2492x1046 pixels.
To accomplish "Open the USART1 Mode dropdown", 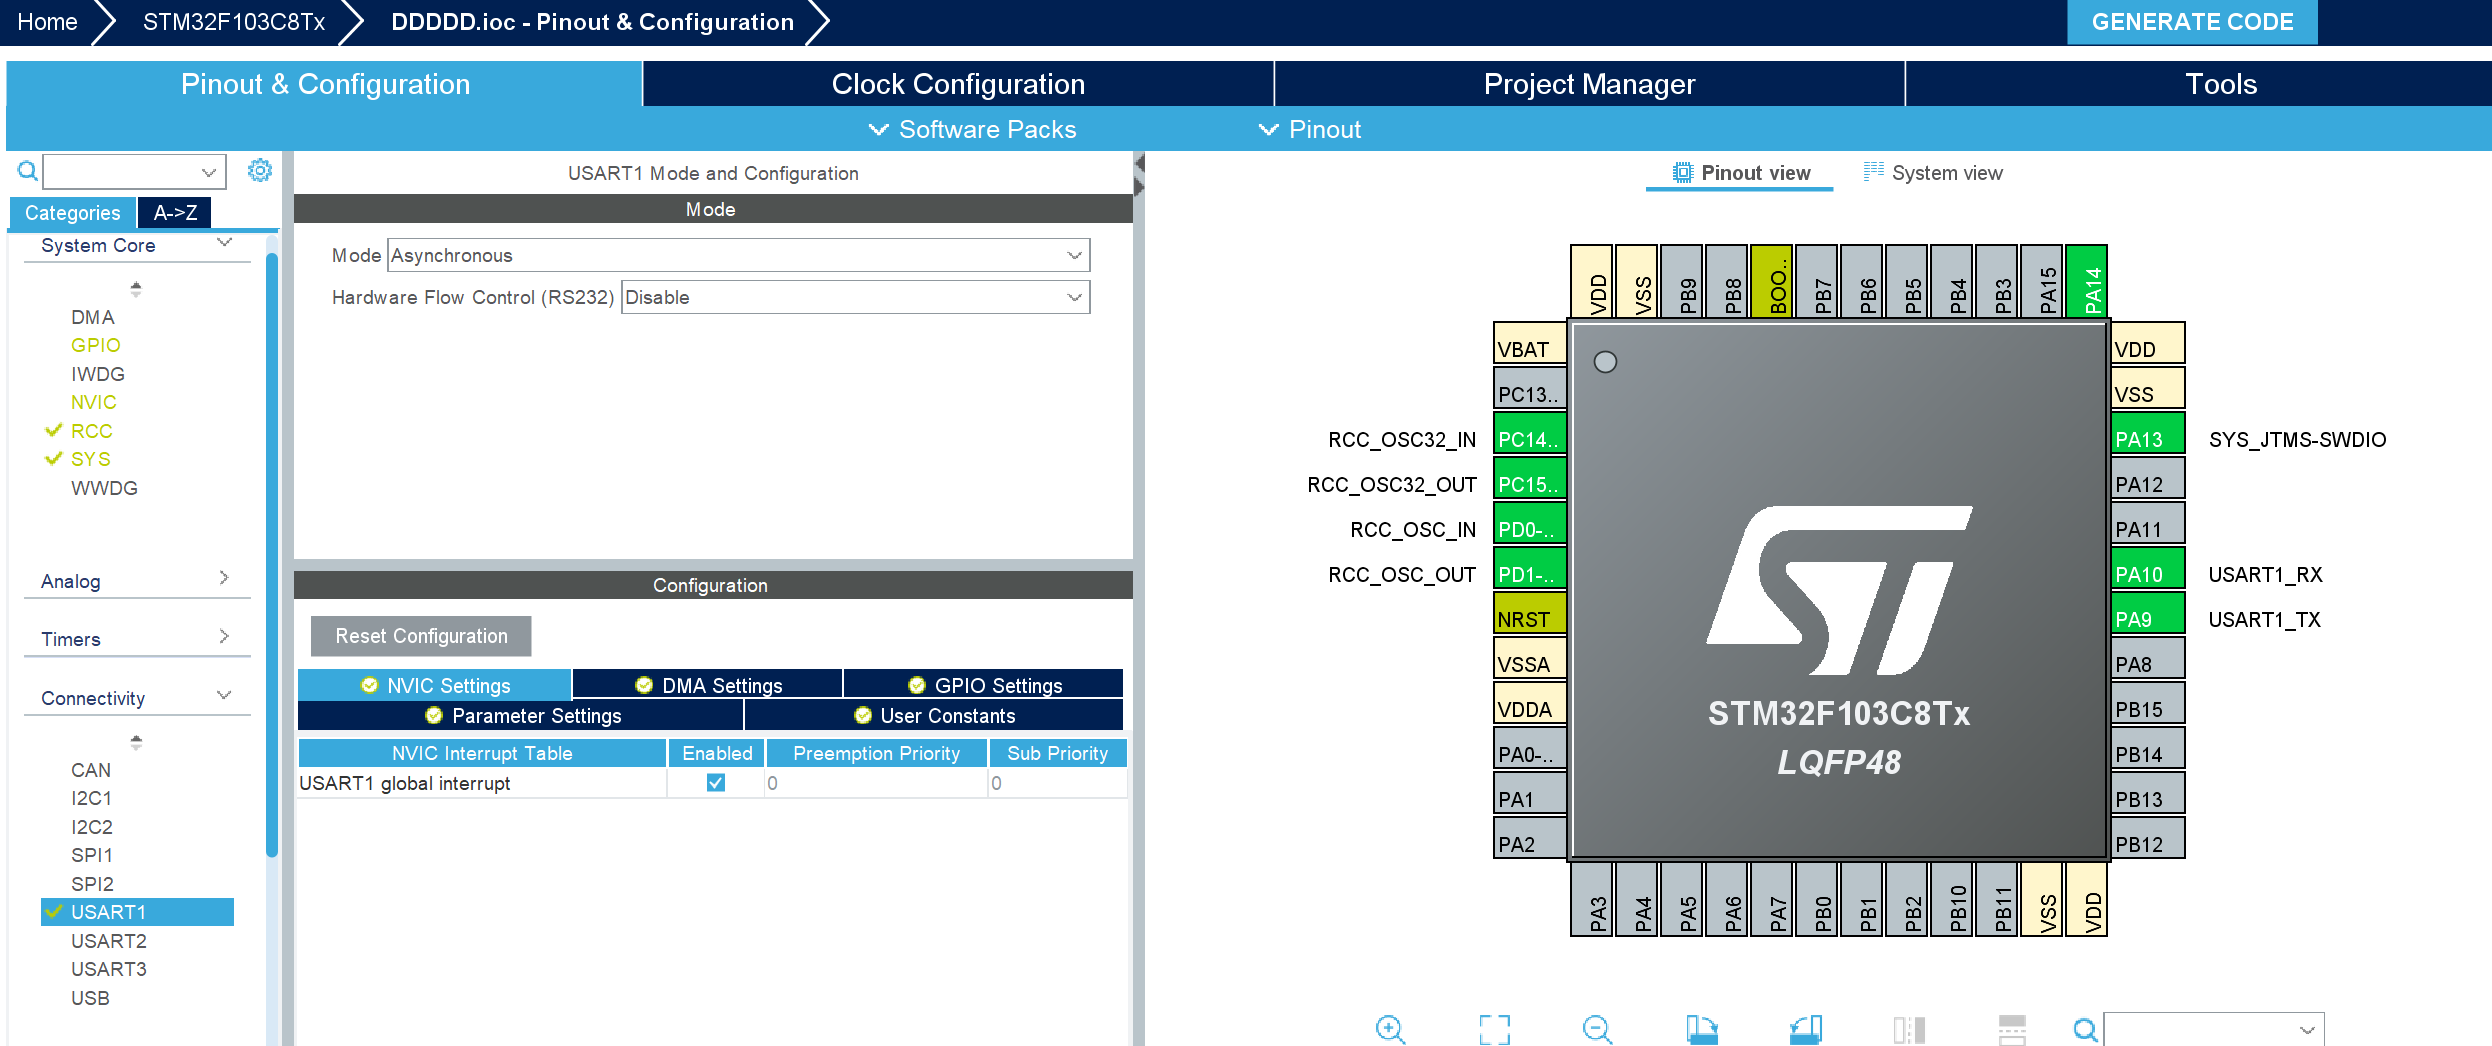I will pyautogui.click(x=739, y=255).
